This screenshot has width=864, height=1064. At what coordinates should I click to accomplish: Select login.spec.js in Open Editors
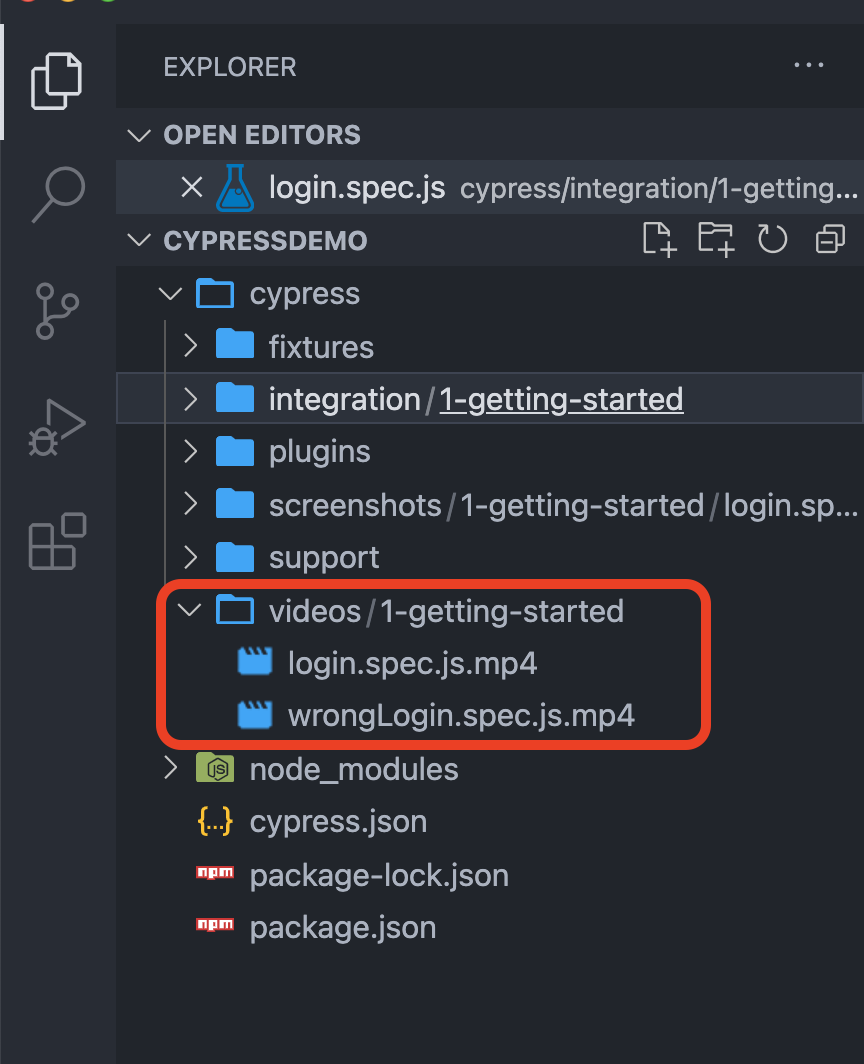click(x=356, y=188)
